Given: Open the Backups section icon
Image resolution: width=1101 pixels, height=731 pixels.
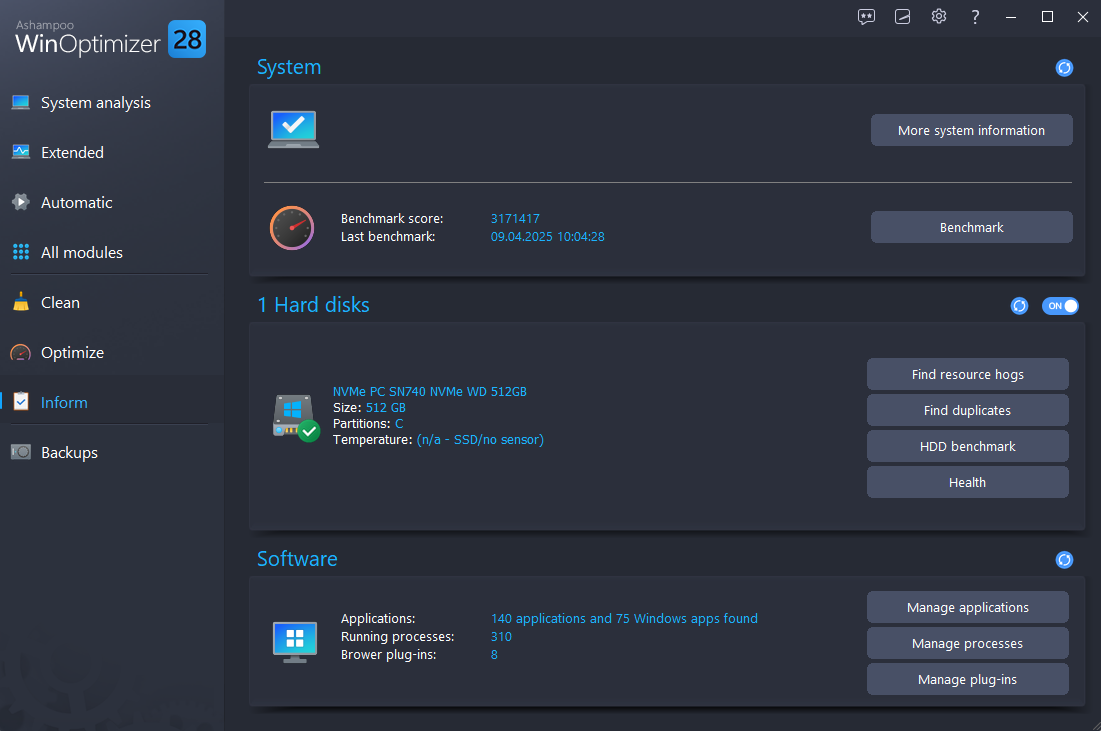Looking at the screenshot, I should click(x=21, y=452).
